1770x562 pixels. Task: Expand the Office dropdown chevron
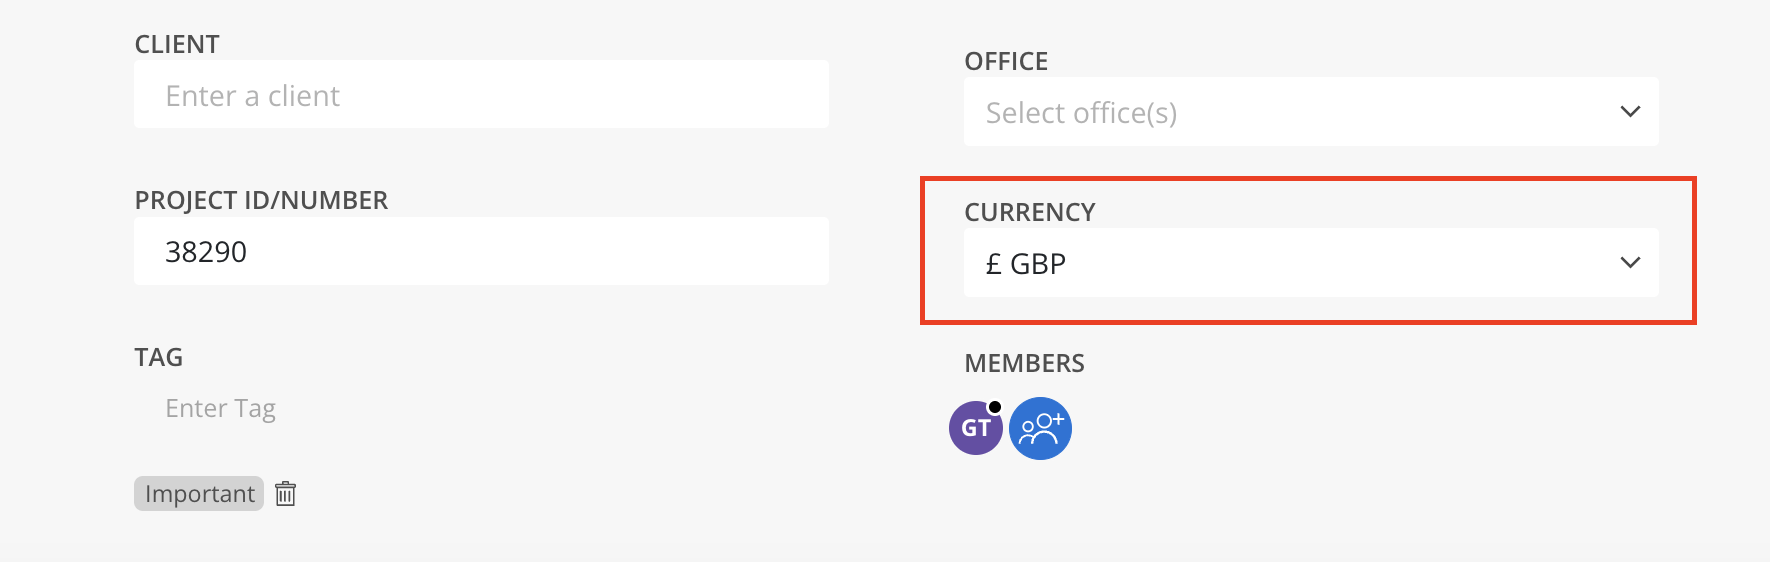[x=1630, y=111]
